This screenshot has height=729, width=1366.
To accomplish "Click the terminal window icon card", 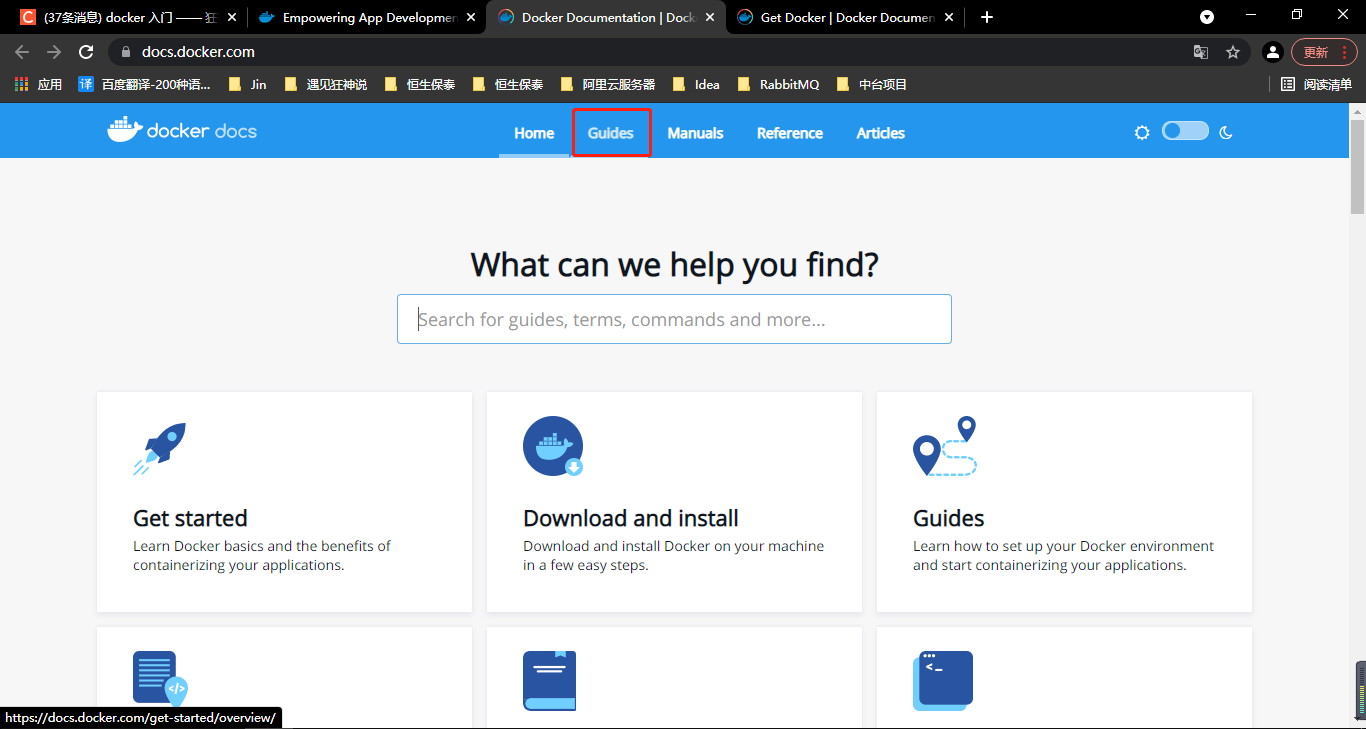I will coord(943,681).
